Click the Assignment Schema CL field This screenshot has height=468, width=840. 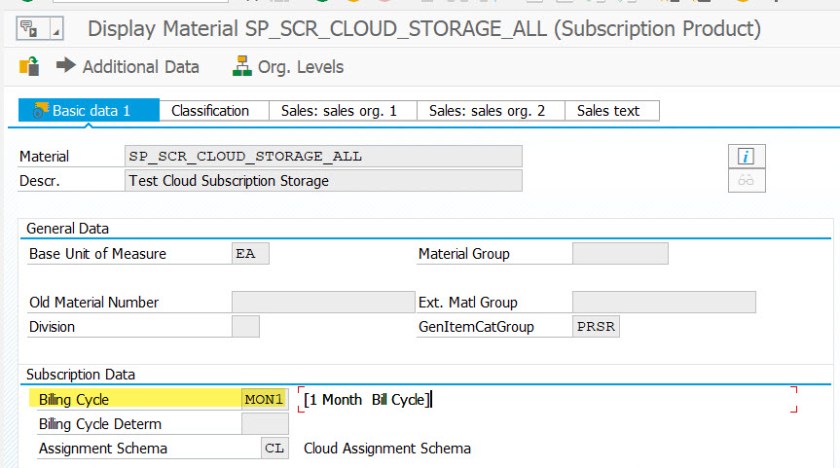(x=273, y=448)
